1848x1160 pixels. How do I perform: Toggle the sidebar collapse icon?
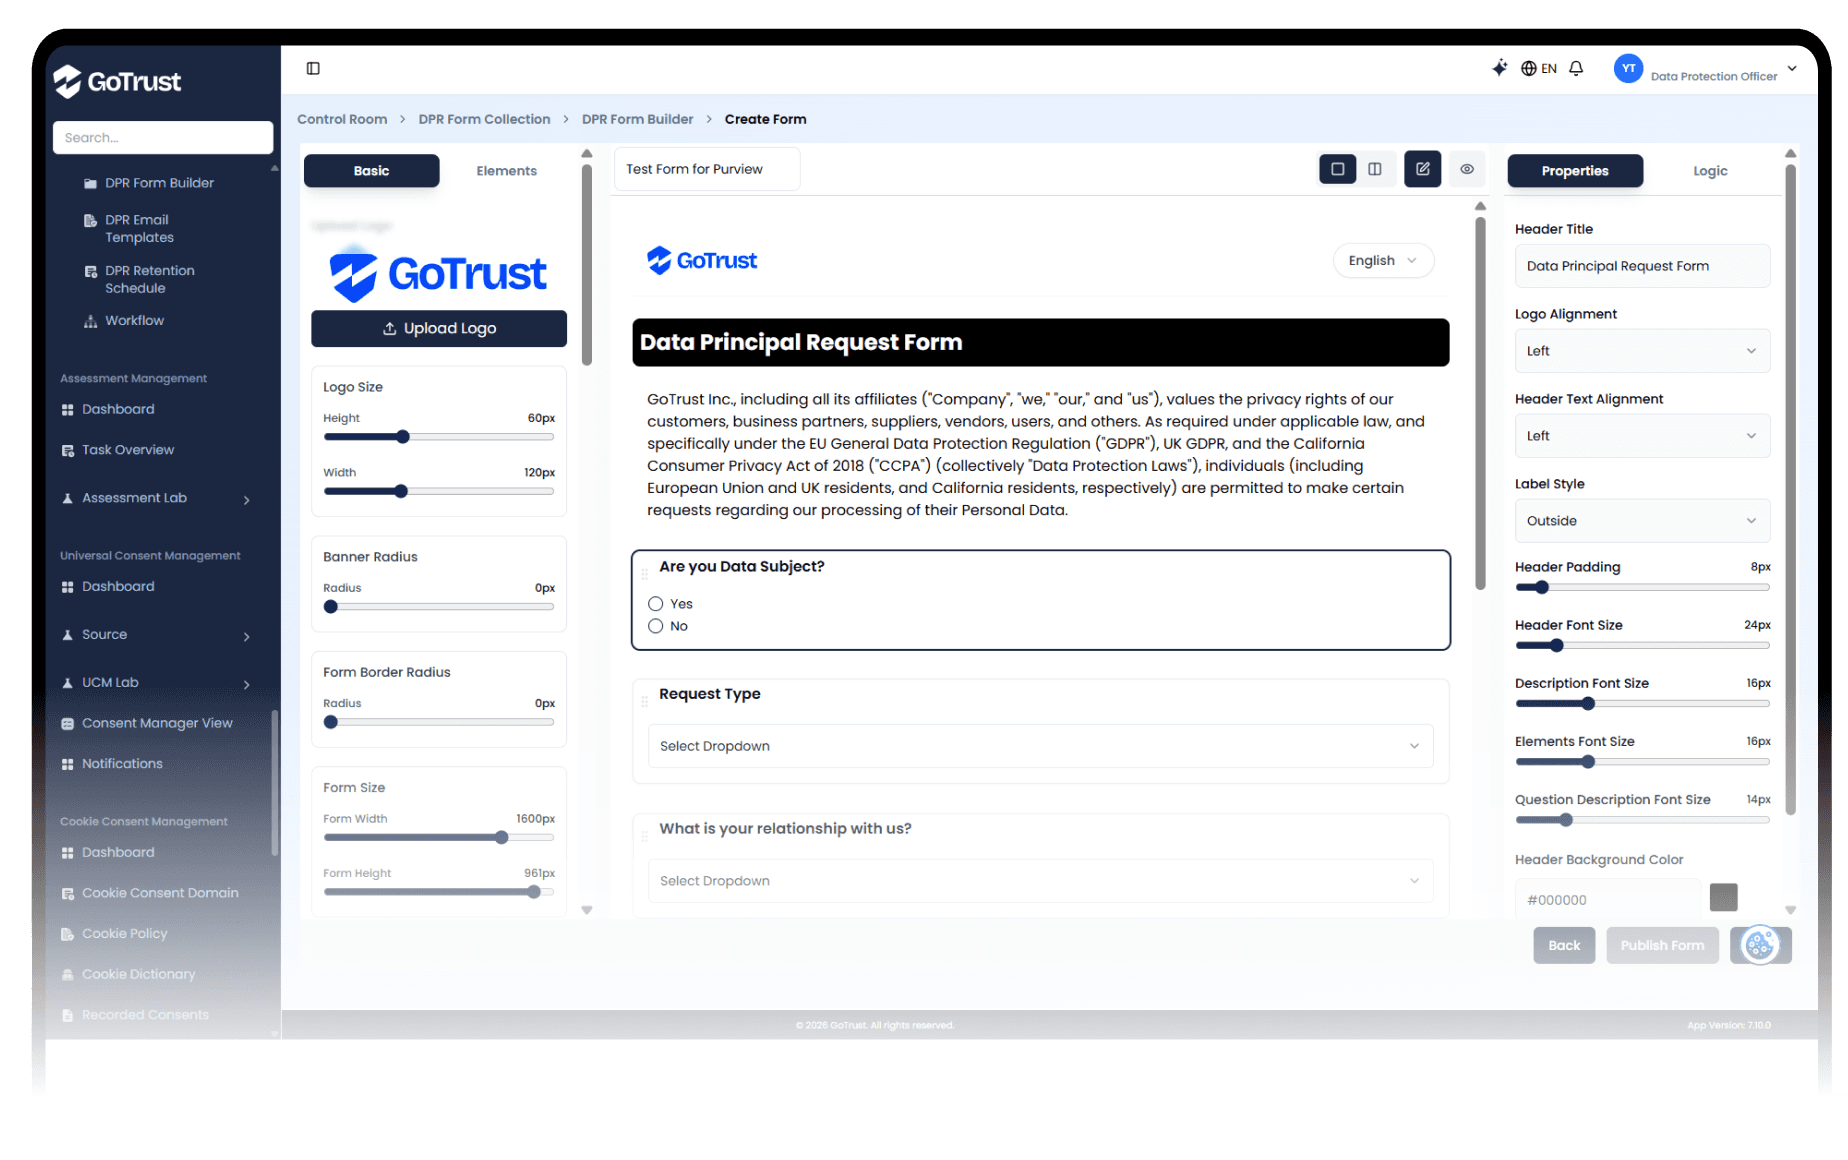(313, 68)
